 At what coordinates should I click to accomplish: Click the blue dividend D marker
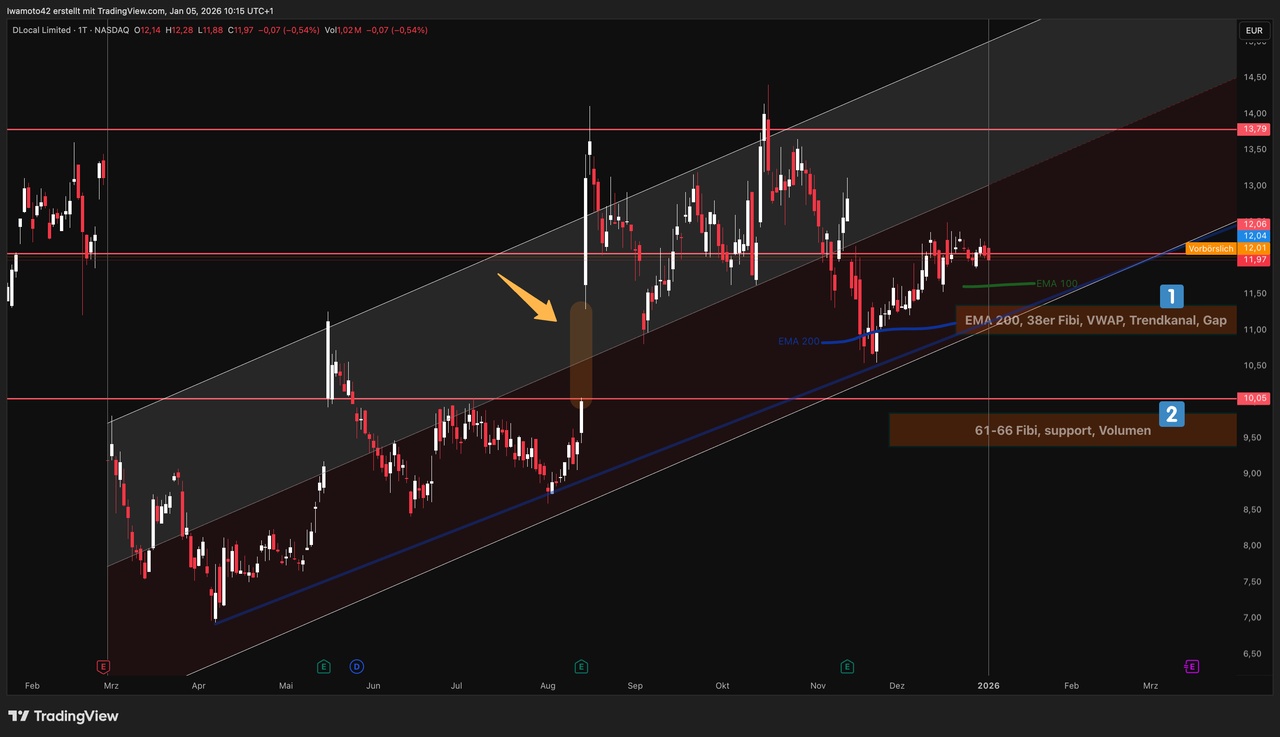[x=356, y=666]
